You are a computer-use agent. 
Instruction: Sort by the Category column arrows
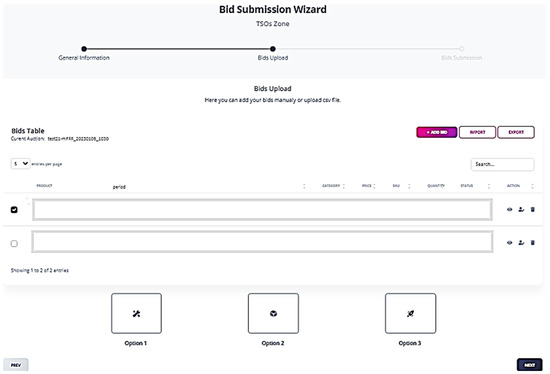point(344,186)
